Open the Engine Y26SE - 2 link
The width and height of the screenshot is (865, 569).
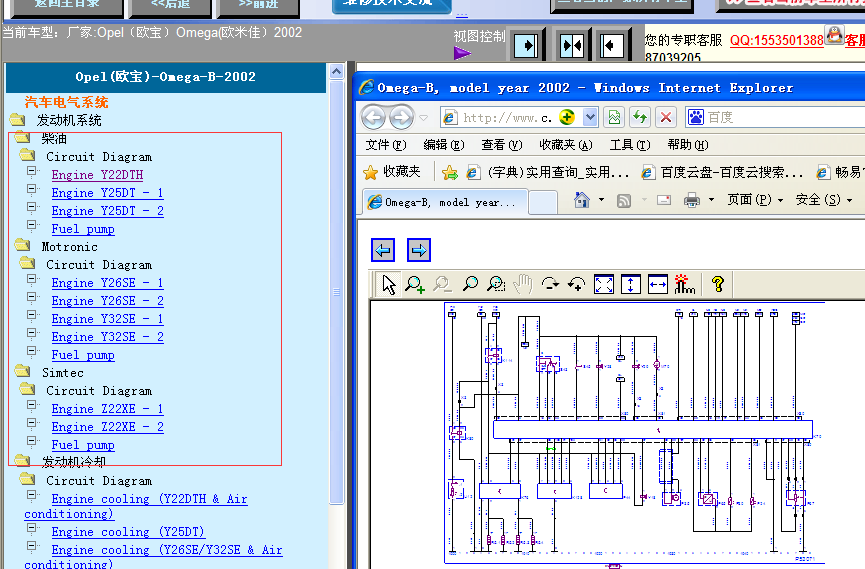(108, 301)
